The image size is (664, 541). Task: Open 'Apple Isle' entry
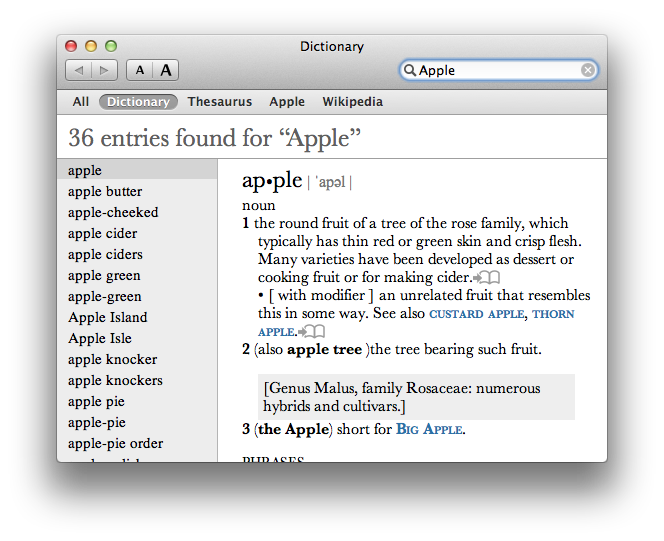(x=137, y=338)
